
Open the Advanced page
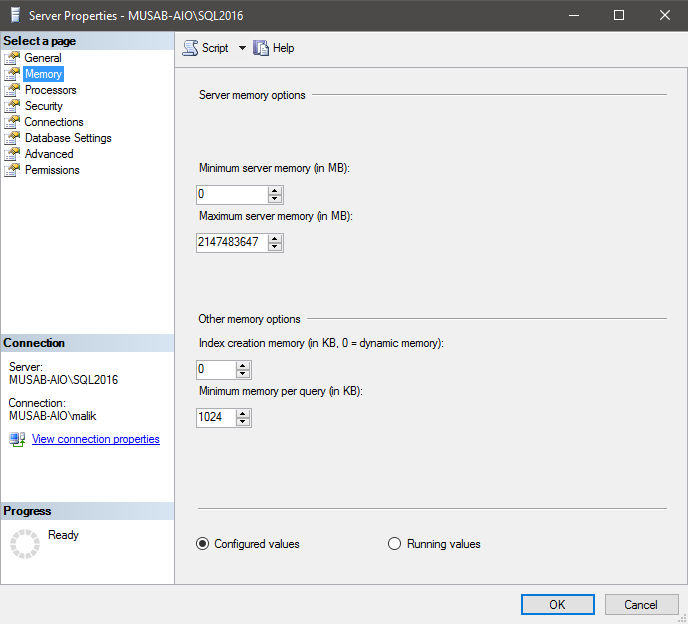[x=49, y=154]
